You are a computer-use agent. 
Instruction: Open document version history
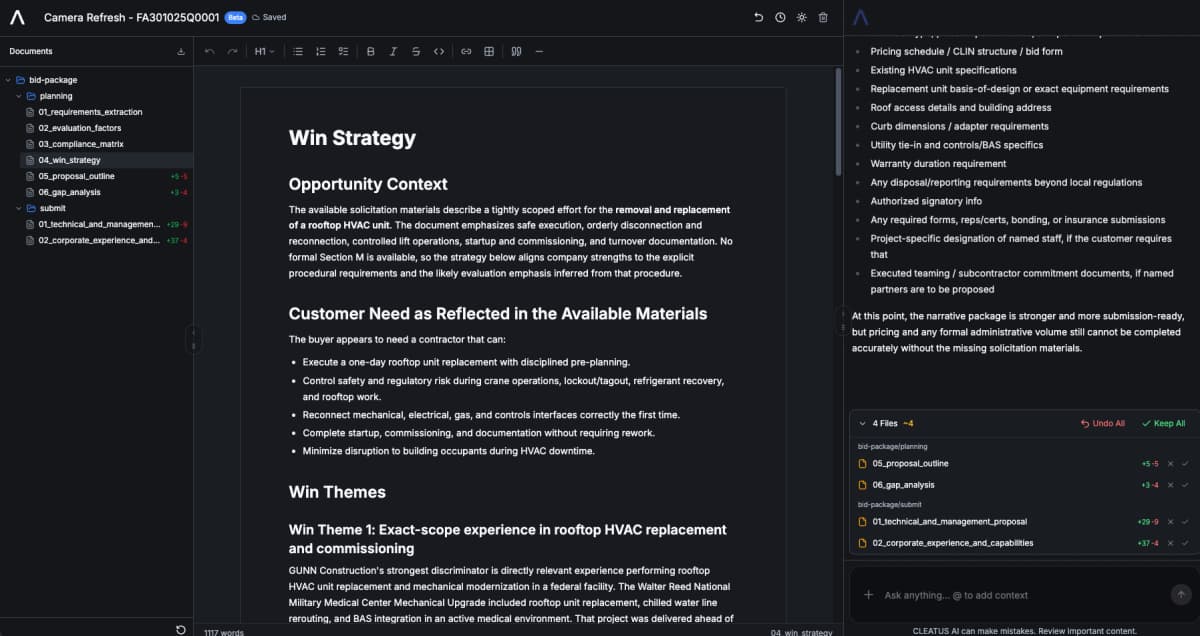[780, 17]
